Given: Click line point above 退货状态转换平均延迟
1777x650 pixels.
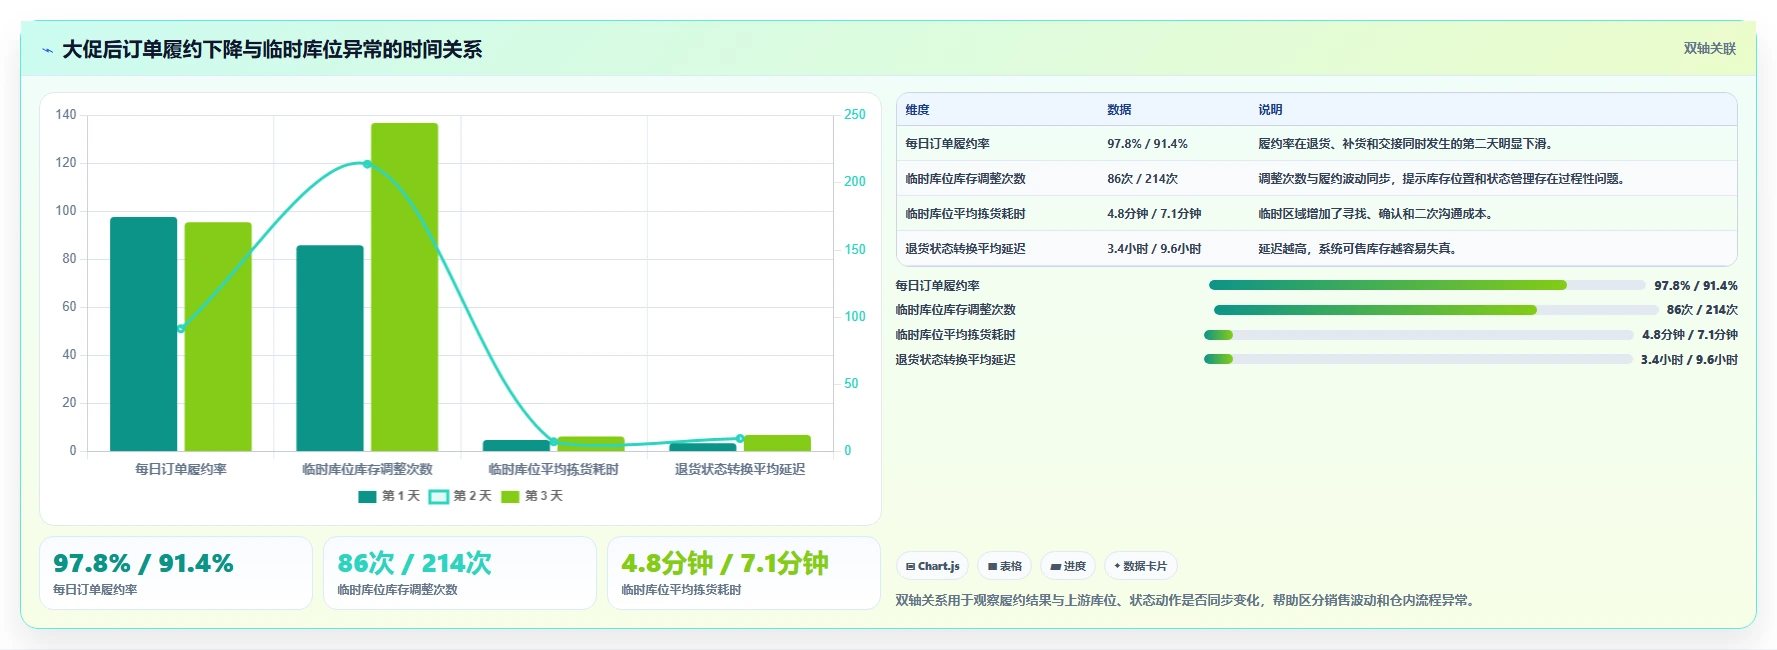Looking at the screenshot, I should (x=740, y=438).
